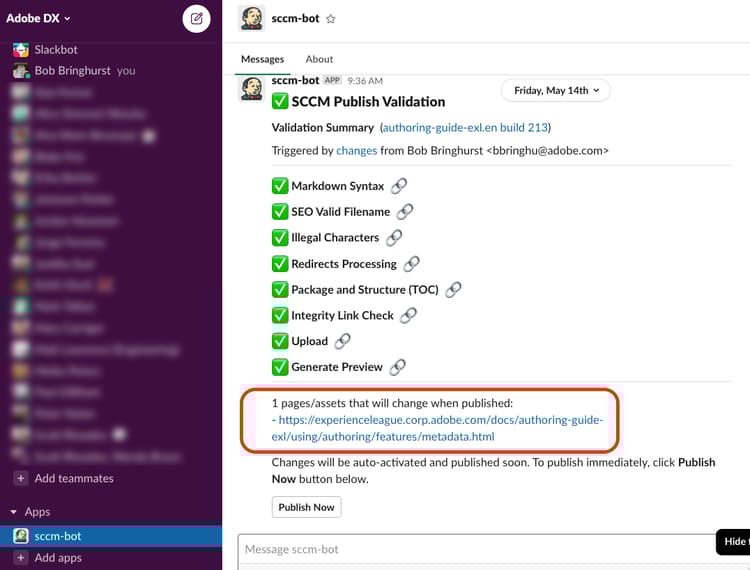
Task: Open the link icon next to Package and Structure (TOC)
Action: coord(453,289)
